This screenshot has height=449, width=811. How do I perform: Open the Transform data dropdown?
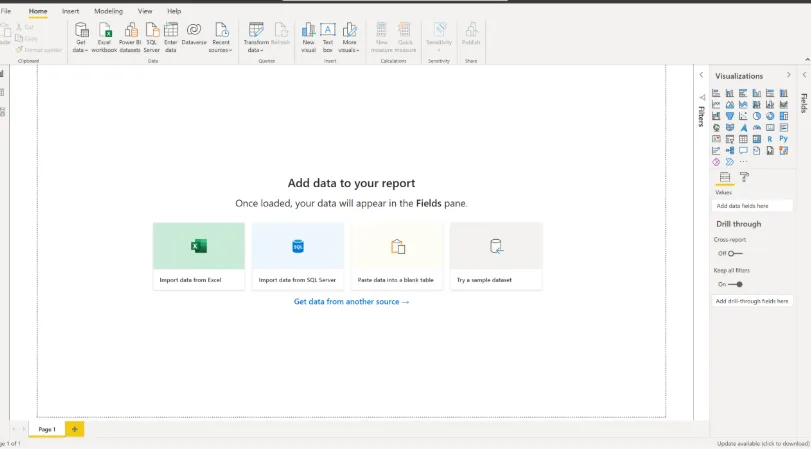pos(256,36)
